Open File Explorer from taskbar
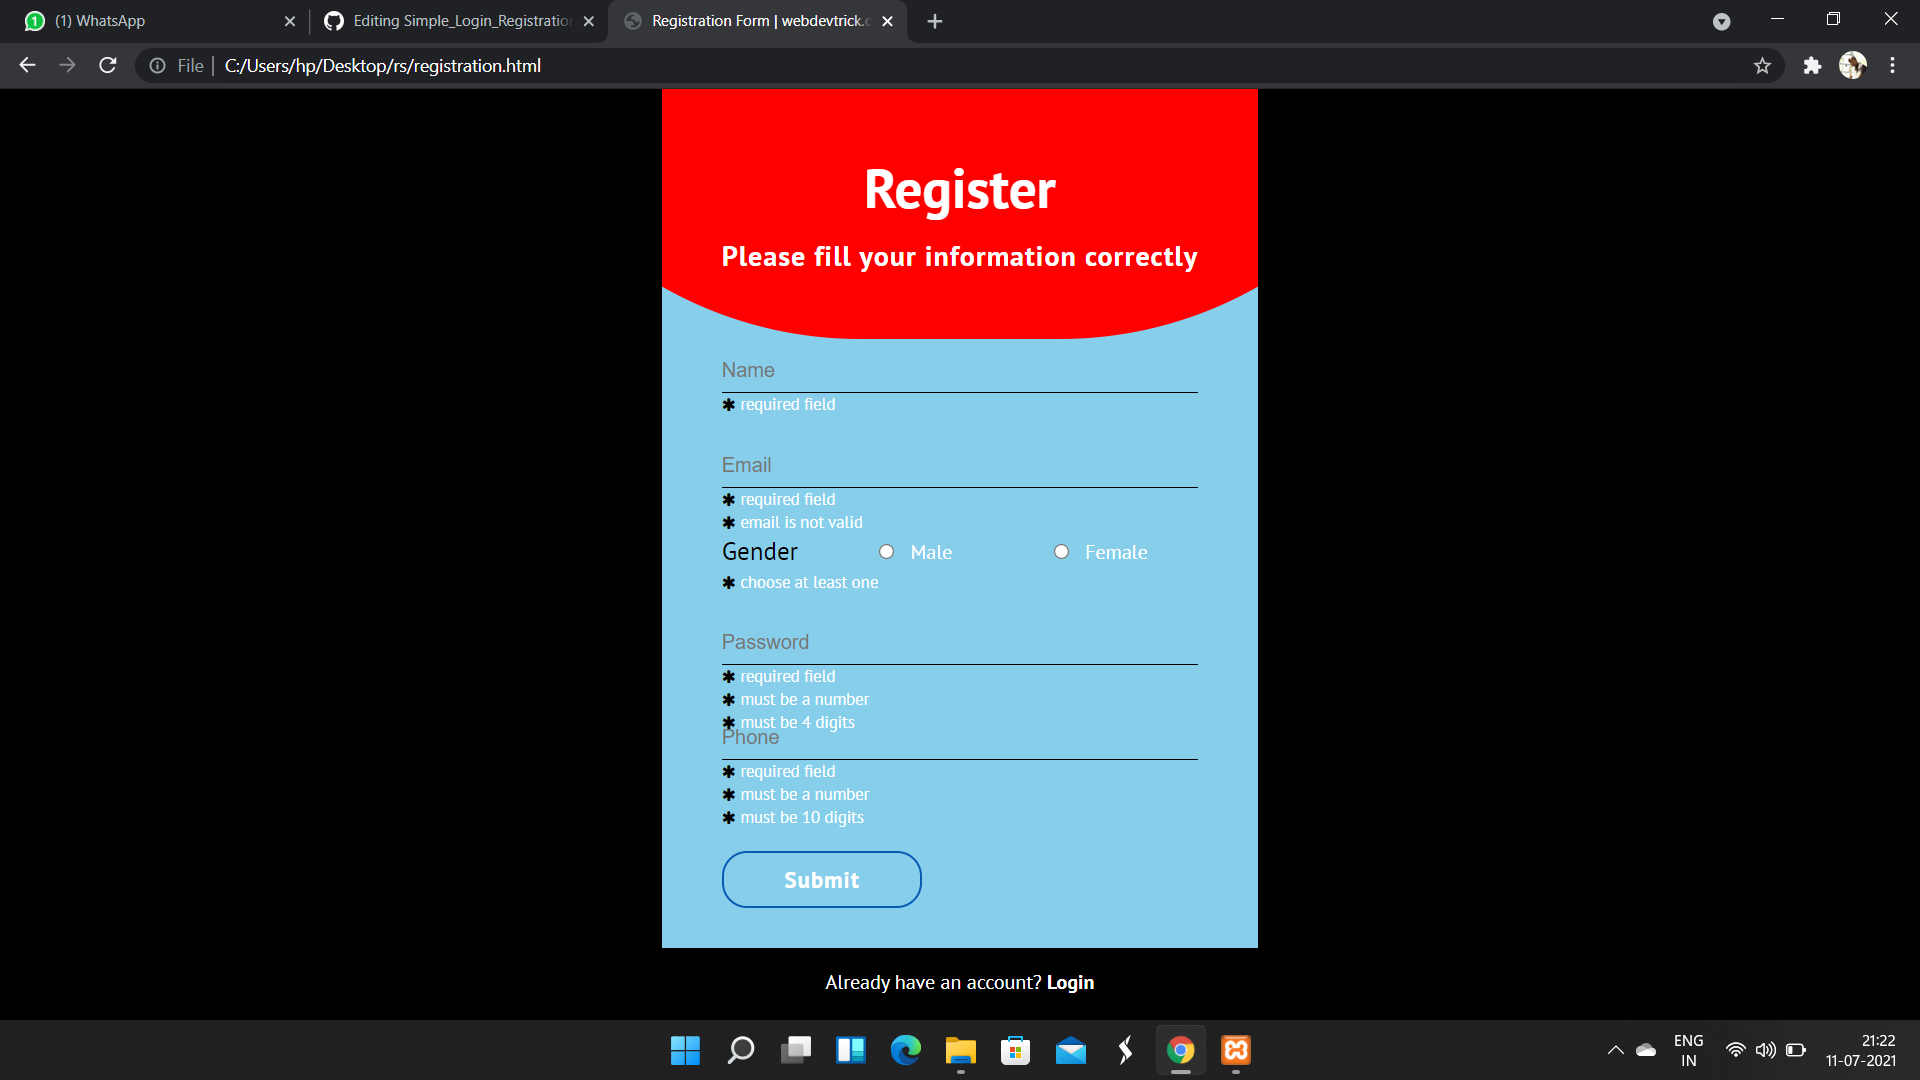 [x=960, y=1050]
